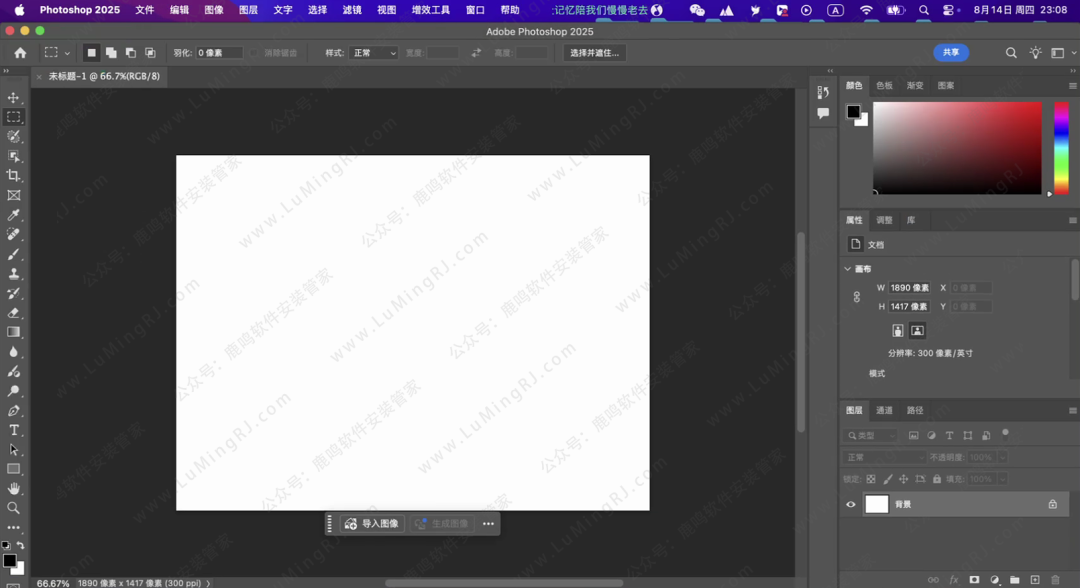Pick the Eyedropper tool

pos(14,215)
